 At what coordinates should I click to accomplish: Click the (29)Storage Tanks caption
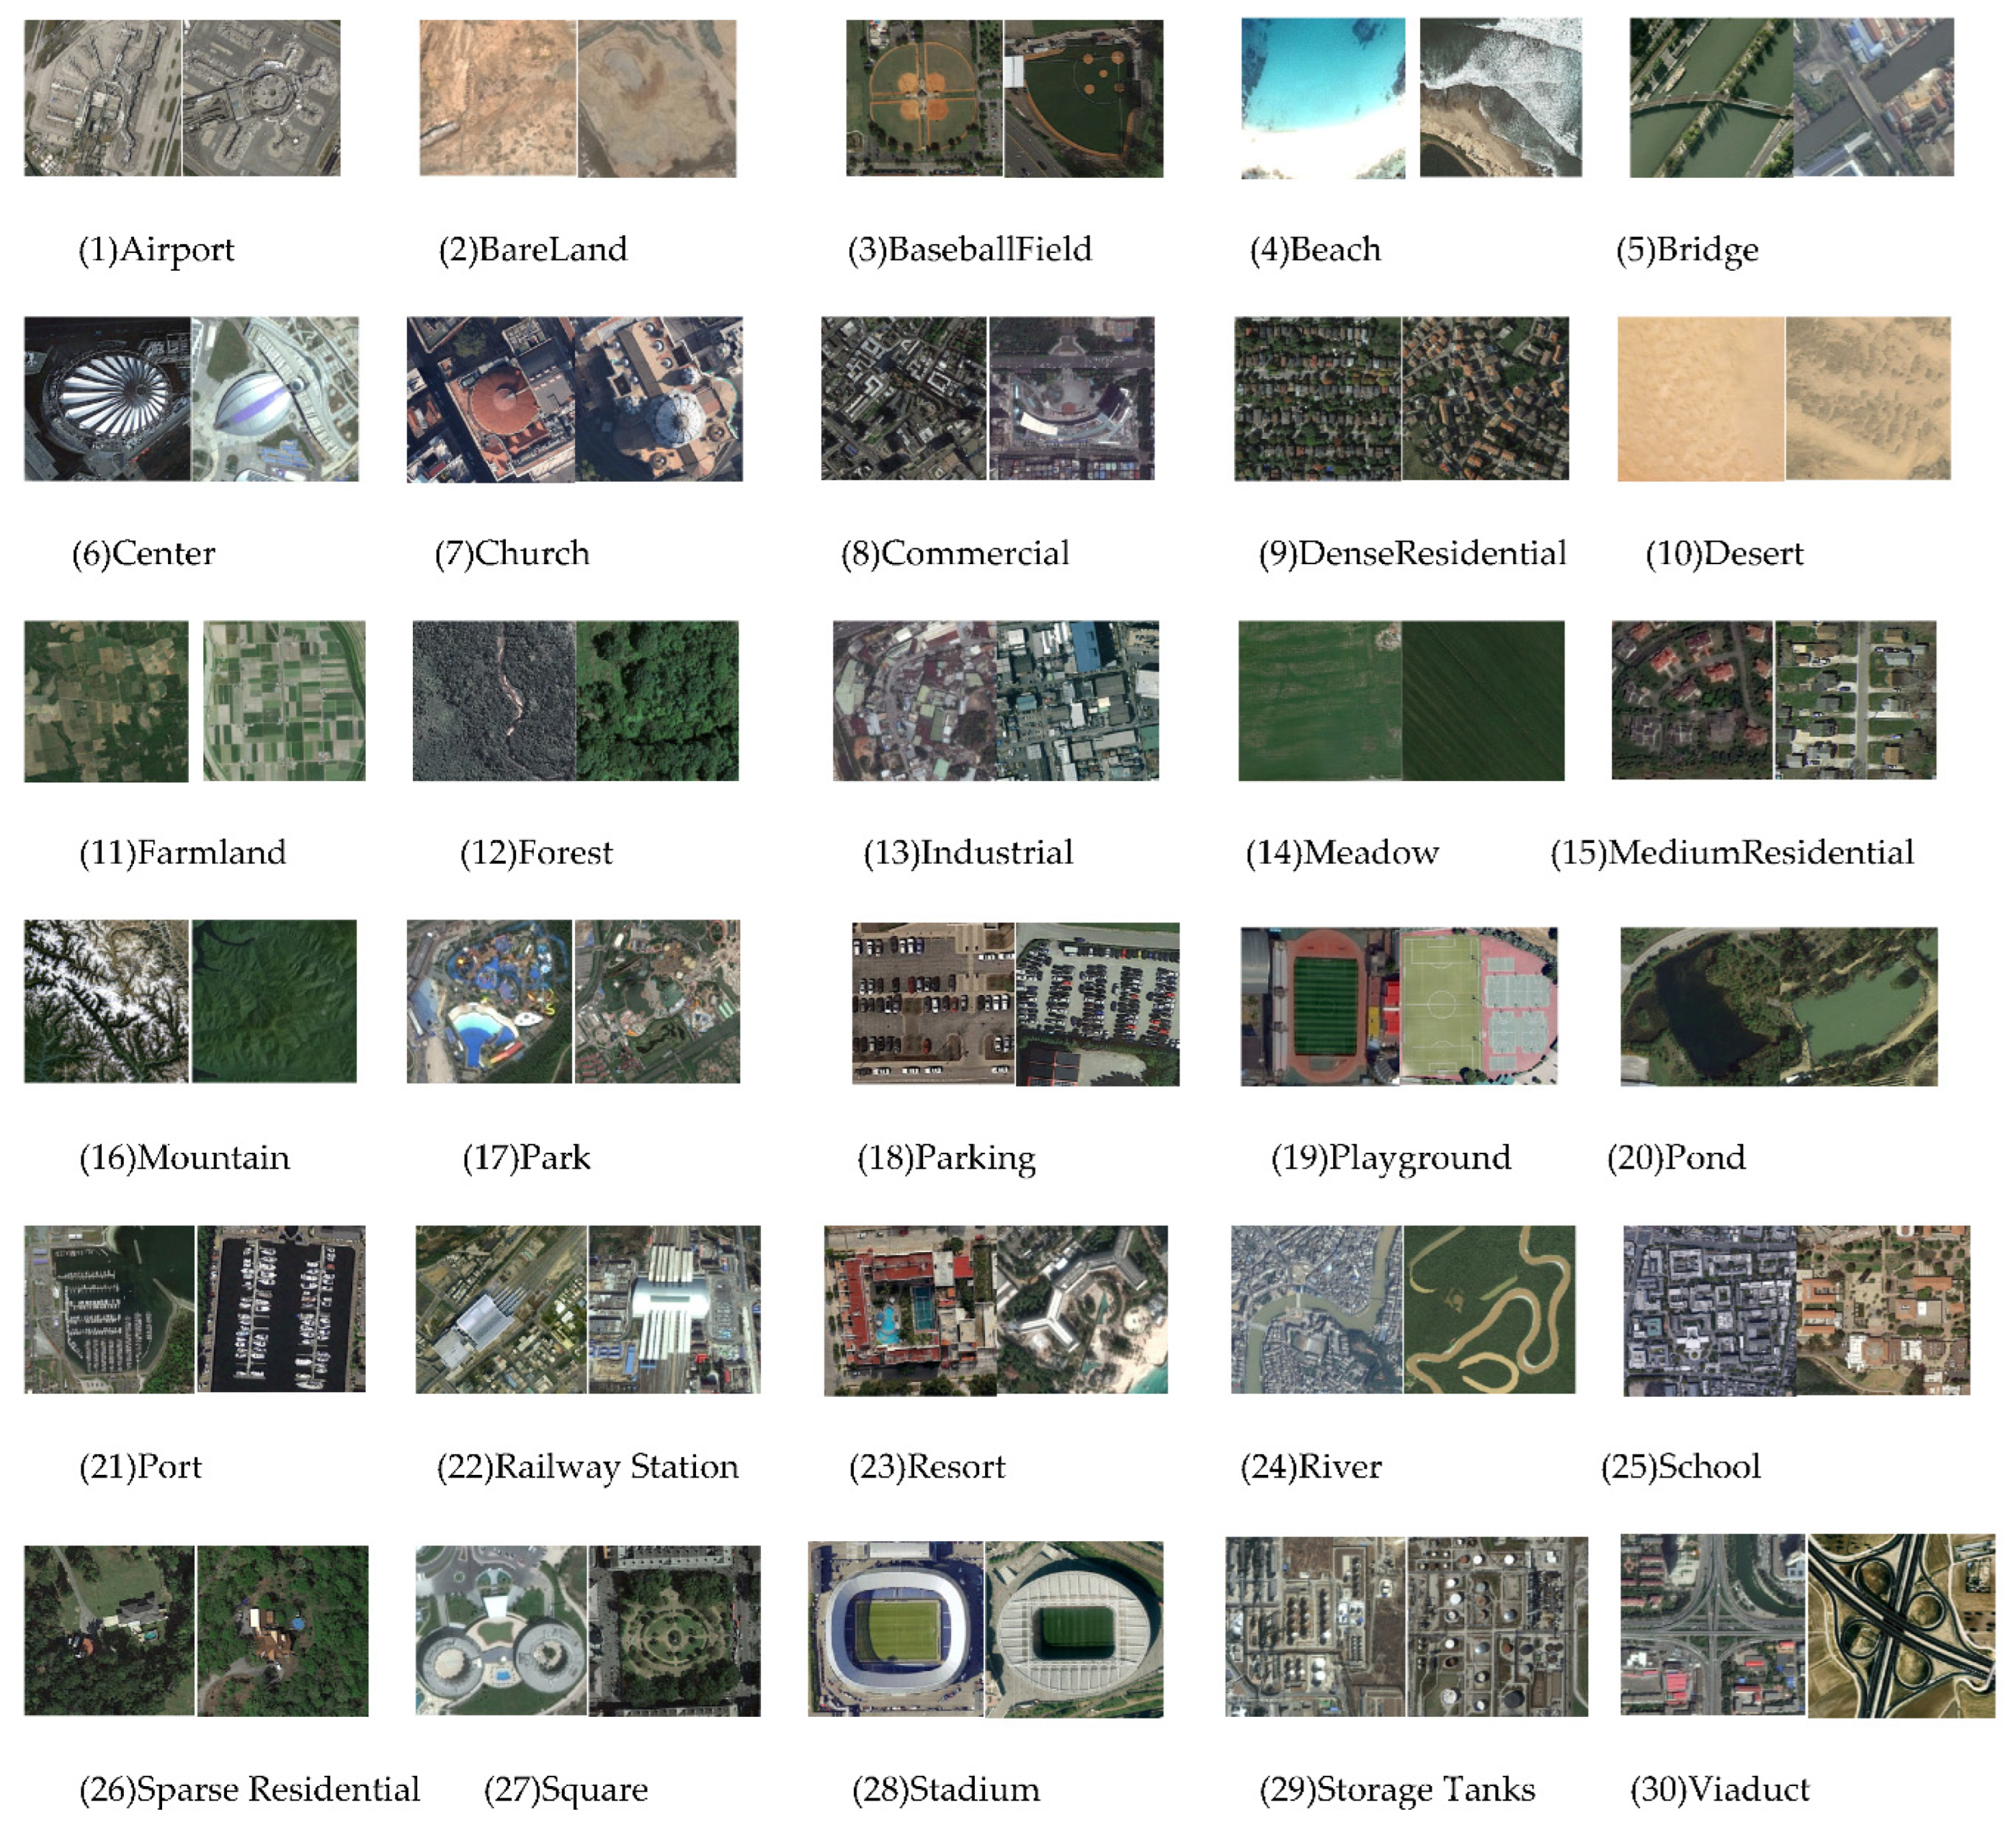coord(1397,1789)
